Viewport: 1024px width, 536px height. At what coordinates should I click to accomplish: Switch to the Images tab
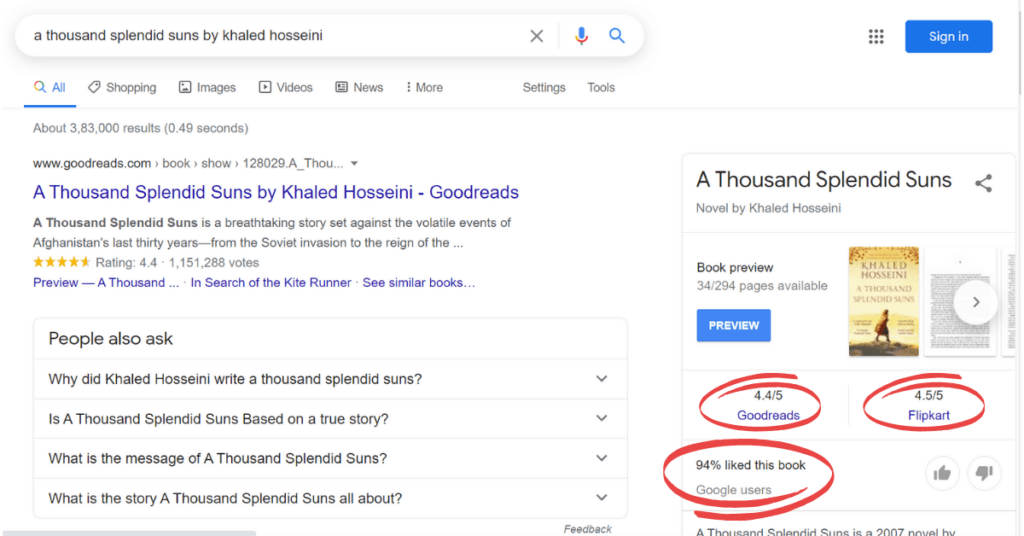pos(207,87)
